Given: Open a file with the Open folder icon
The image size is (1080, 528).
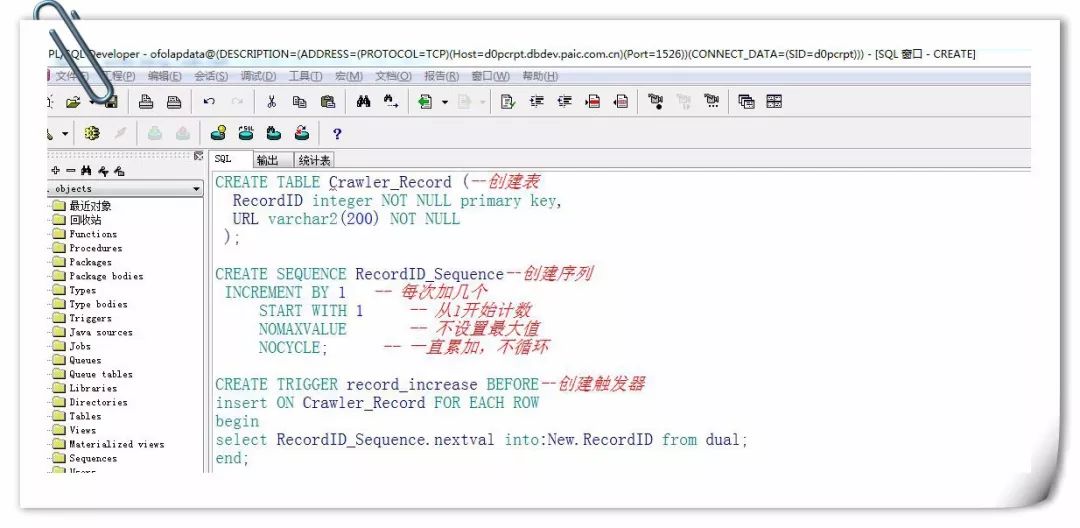Looking at the screenshot, I should tap(73, 103).
